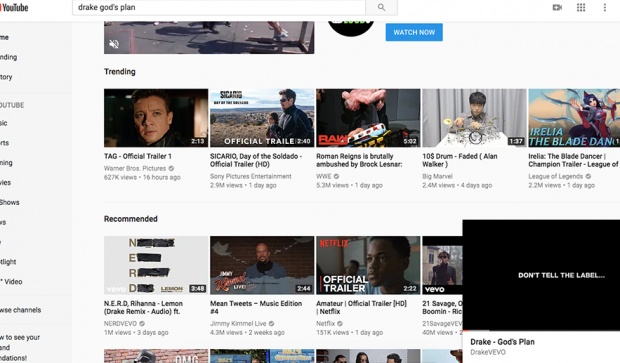Click the miniplayer video showing DON'T TELL THE LABEL
This screenshot has height=363, width=620.
click(x=541, y=275)
